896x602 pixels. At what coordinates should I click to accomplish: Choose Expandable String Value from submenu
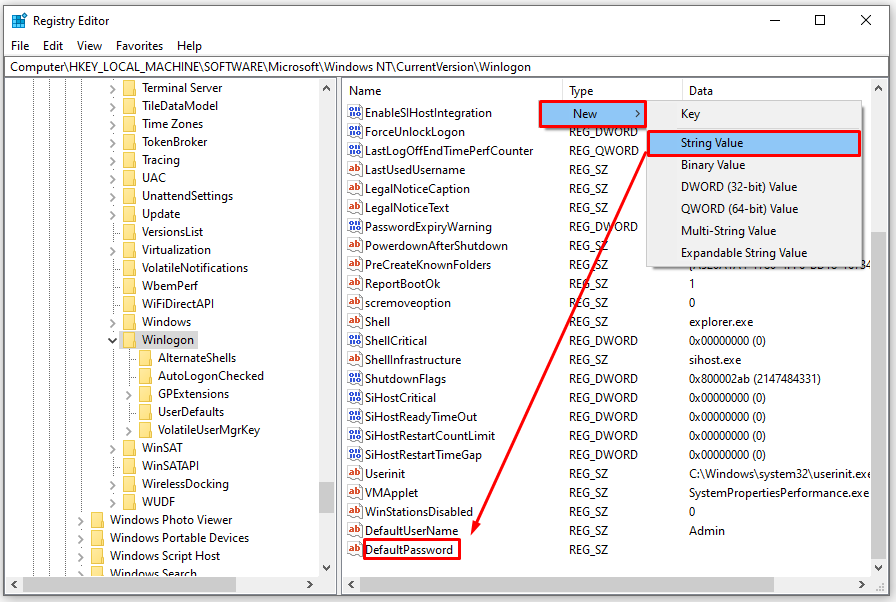[x=754, y=252]
